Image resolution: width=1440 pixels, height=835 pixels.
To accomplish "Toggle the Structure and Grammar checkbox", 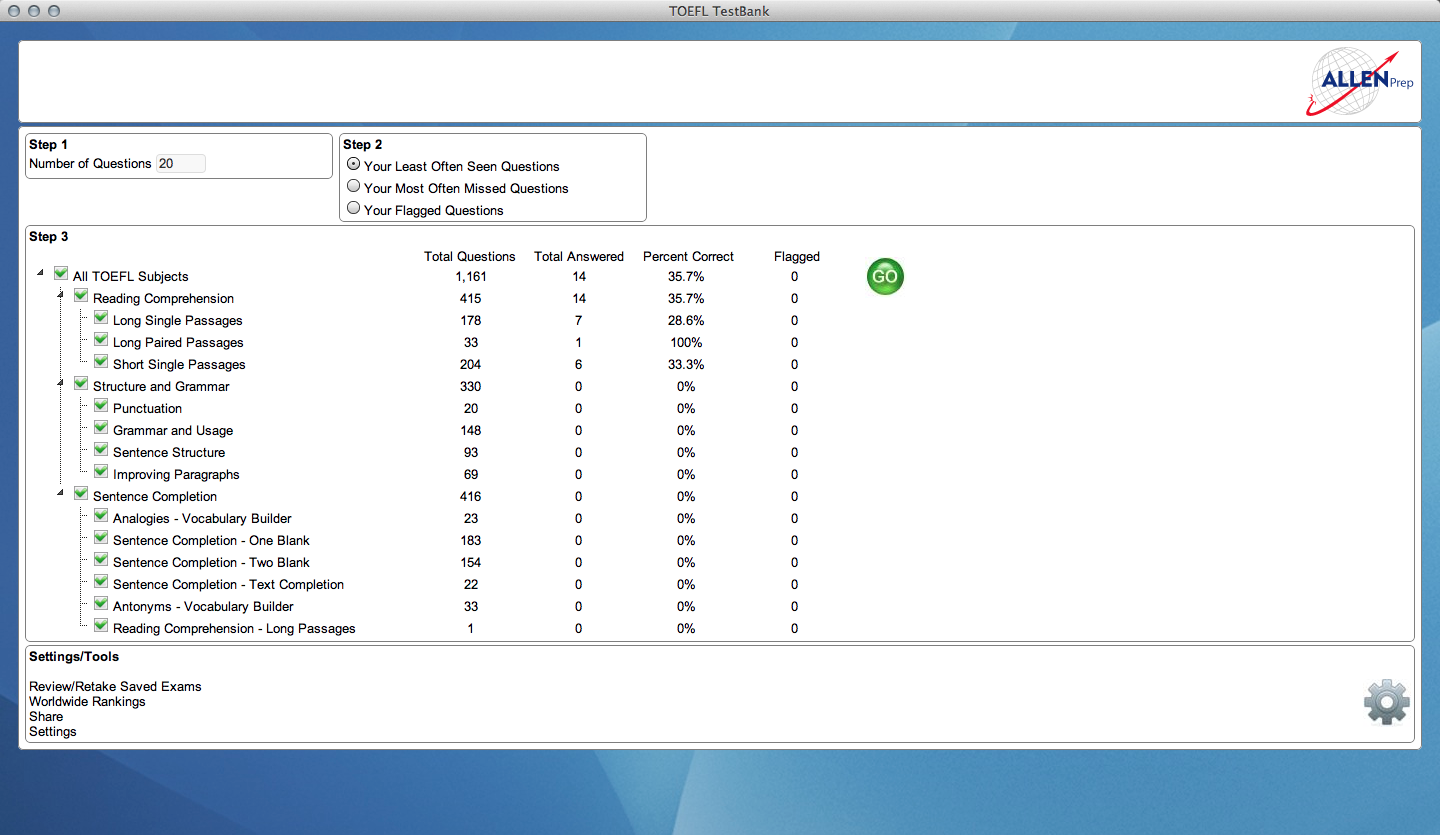I will pyautogui.click(x=81, y=384).
